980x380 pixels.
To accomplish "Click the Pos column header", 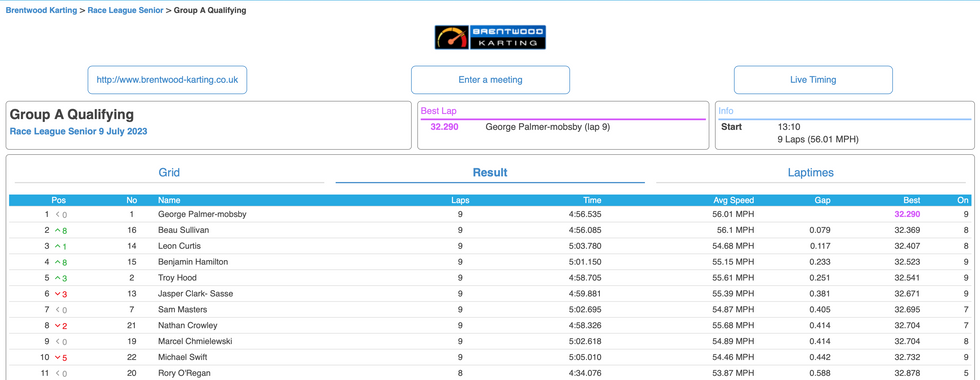I will 59,201.
